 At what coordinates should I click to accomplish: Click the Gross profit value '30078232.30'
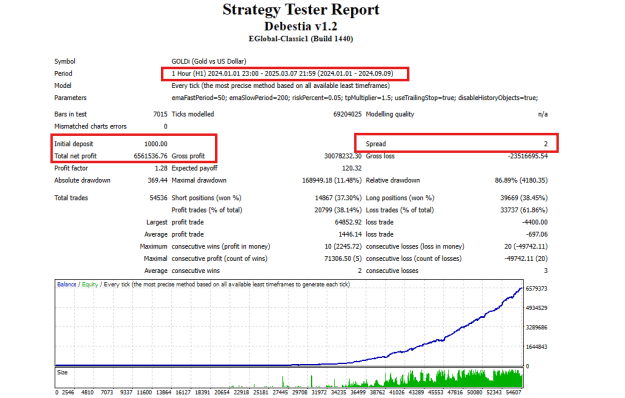point(343,156)
